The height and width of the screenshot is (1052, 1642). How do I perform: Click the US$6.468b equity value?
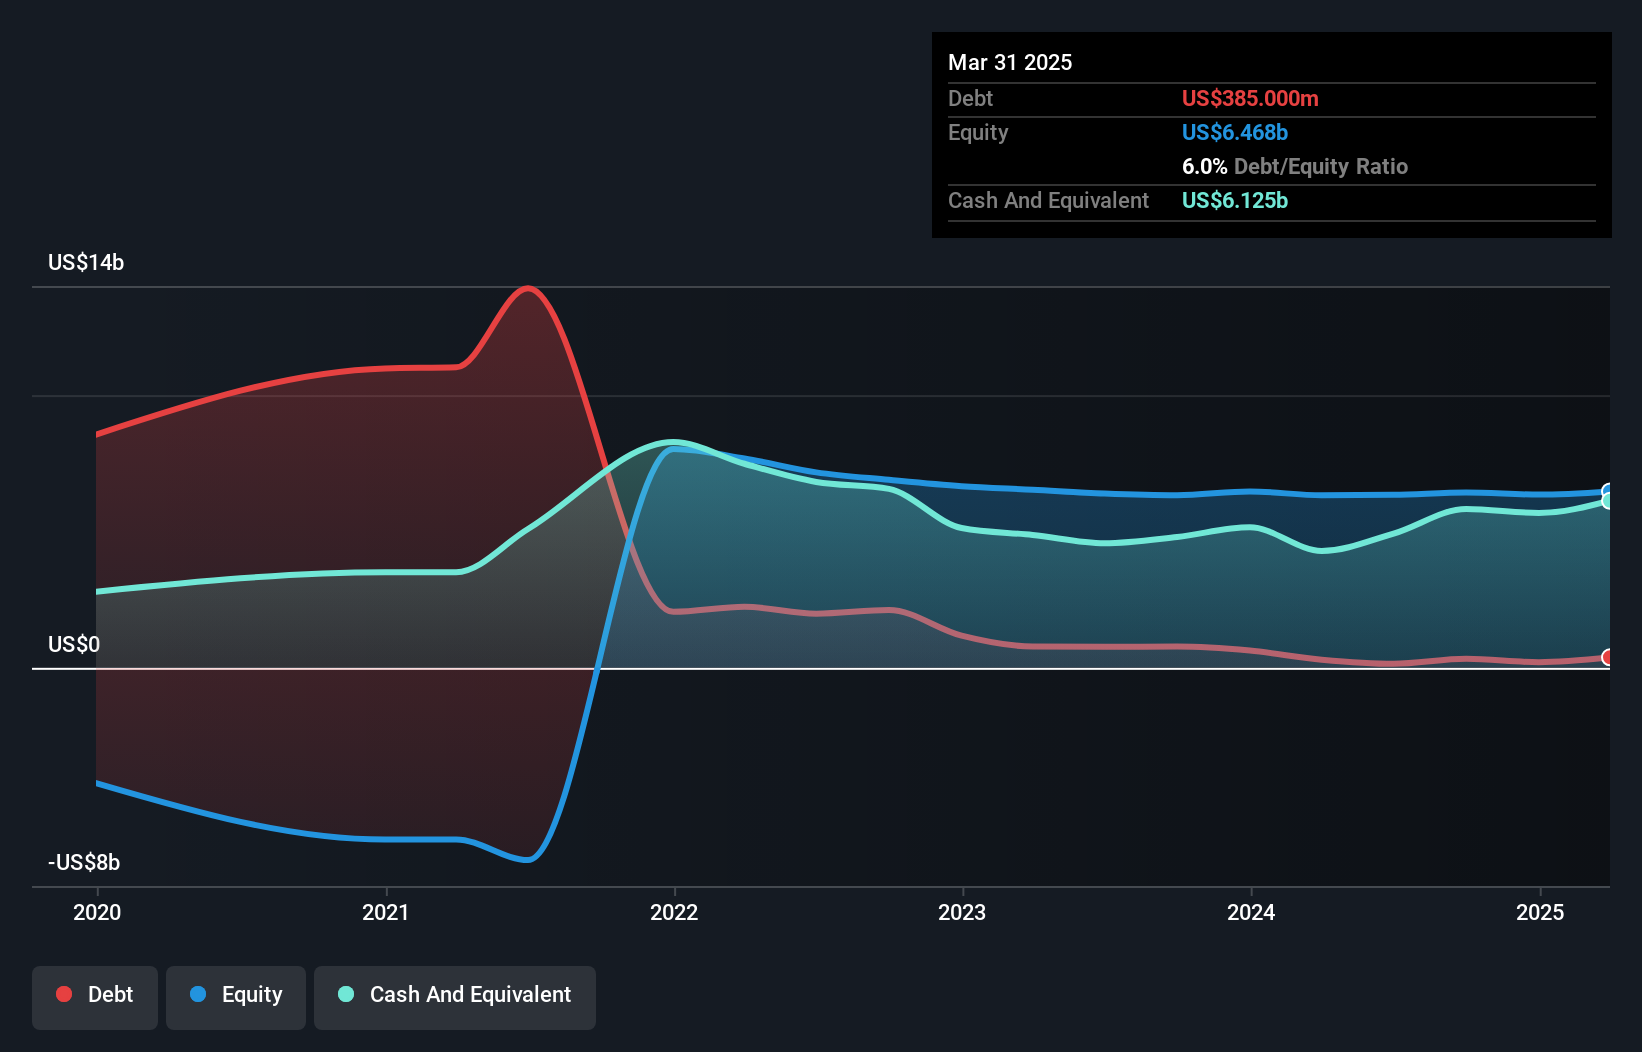click(x=1235, y=132)
